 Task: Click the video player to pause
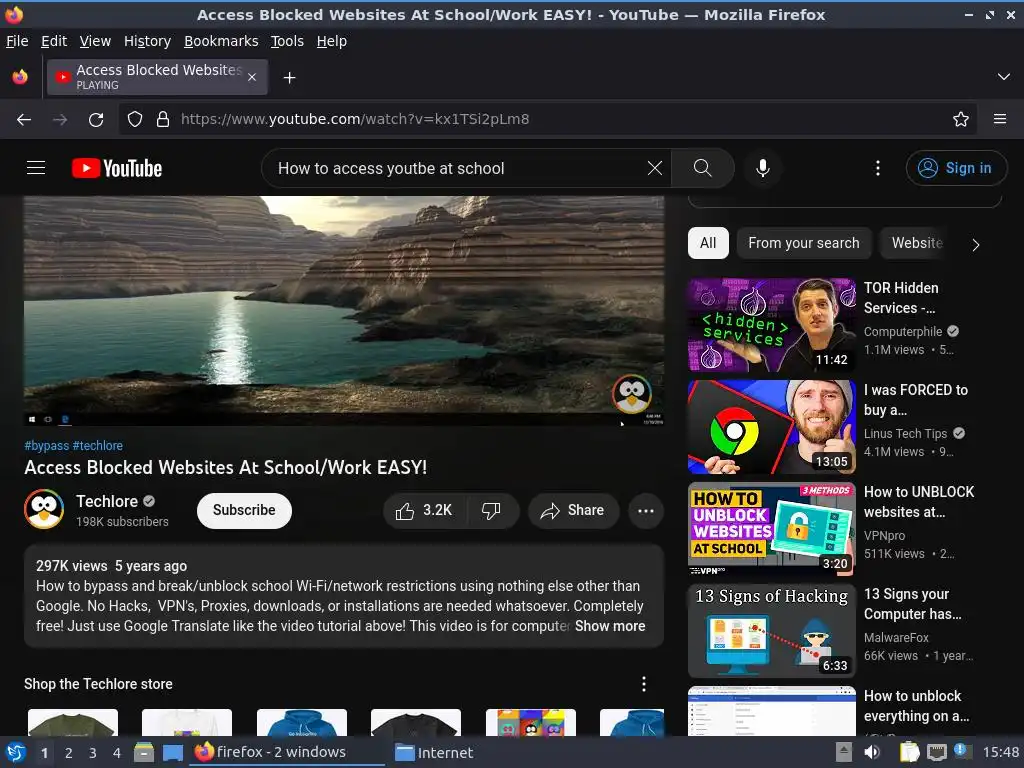[x=344, y=311]
